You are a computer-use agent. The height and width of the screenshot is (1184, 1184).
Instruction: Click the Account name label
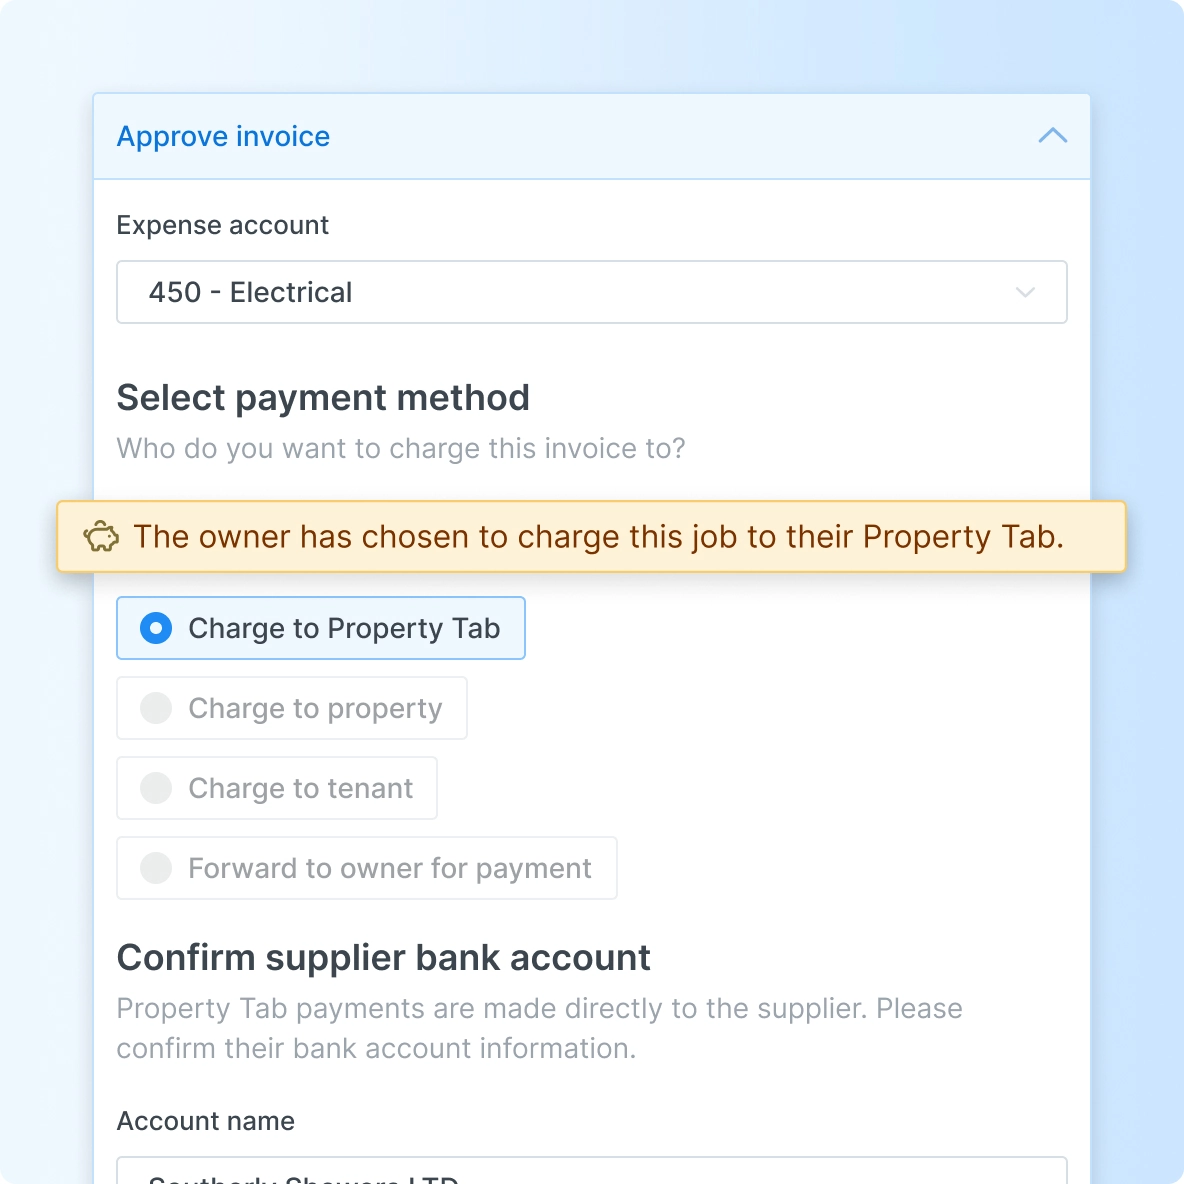[205, 1121]
